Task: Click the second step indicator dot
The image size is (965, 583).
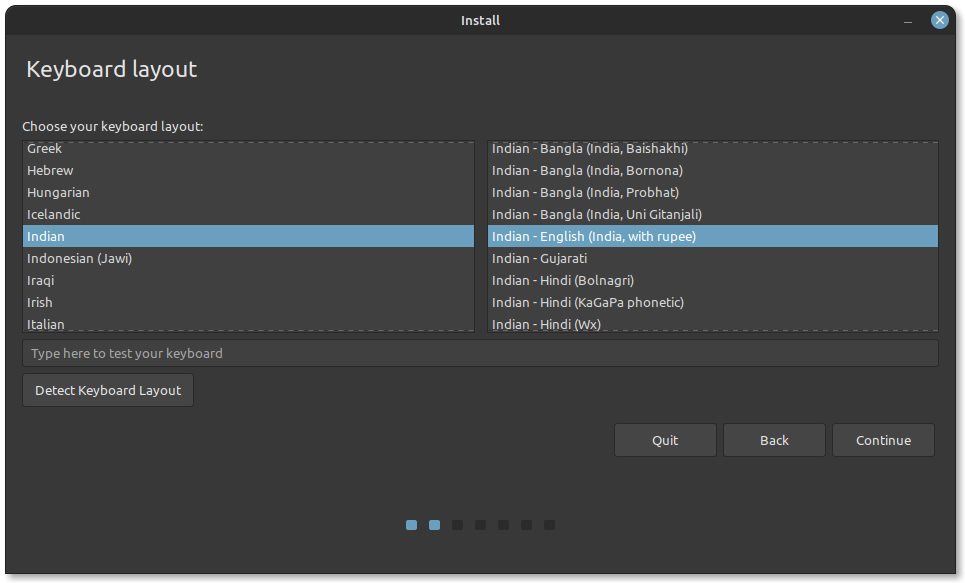Action: point(434,524)
